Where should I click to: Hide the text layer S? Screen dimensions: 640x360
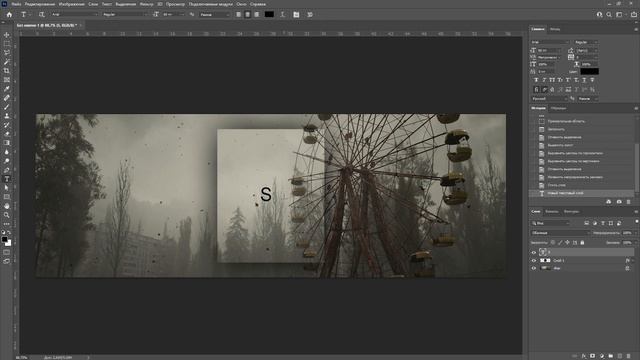coord(533,252)
